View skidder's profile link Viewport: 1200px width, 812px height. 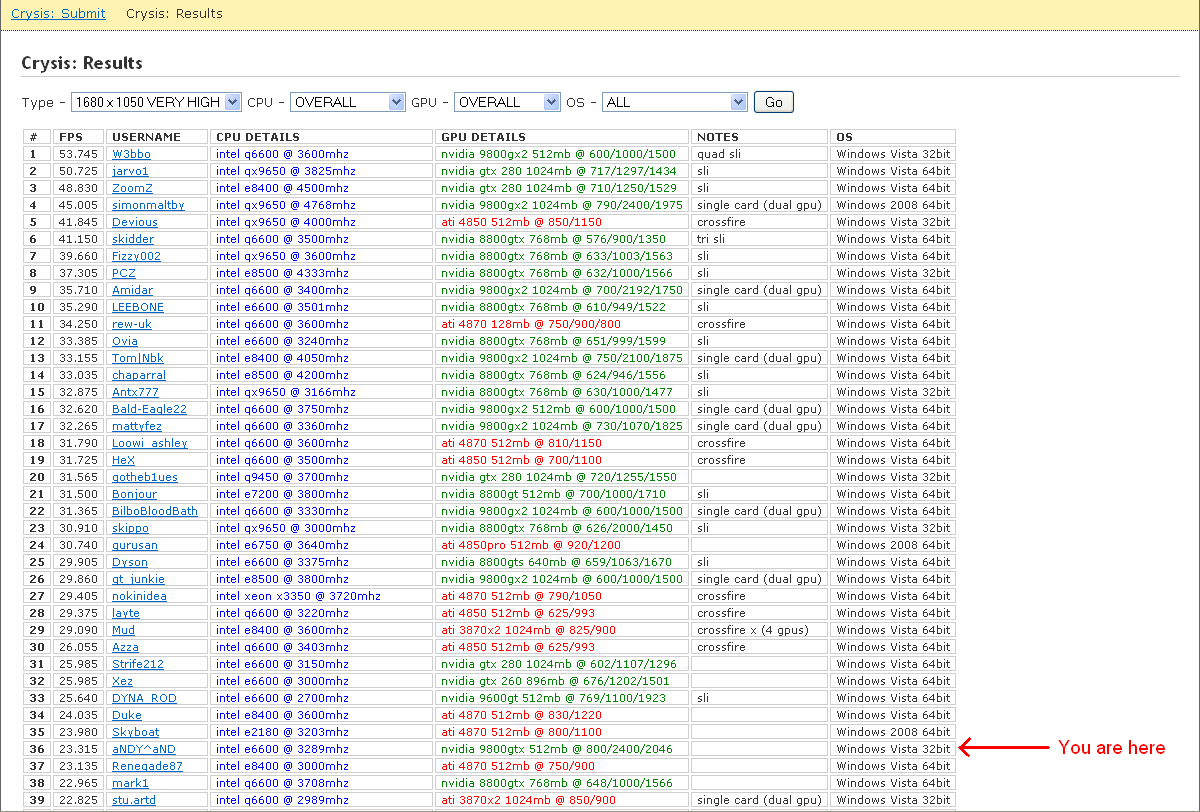coord(133,239)
